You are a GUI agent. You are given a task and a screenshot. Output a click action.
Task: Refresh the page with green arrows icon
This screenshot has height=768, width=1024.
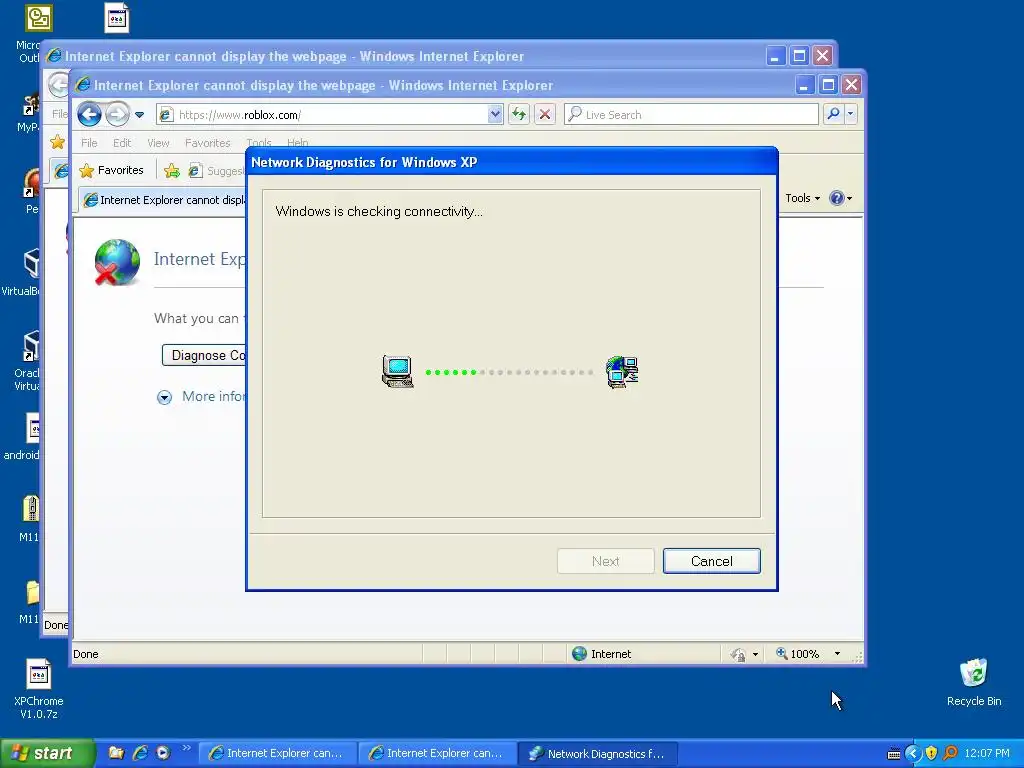519,114
